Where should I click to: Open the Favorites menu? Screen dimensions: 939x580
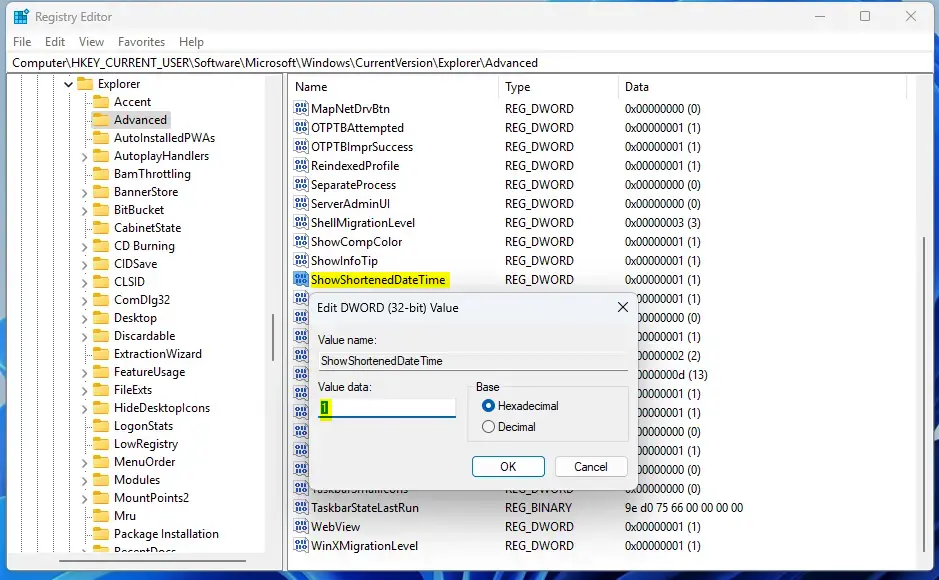[141, 42]
